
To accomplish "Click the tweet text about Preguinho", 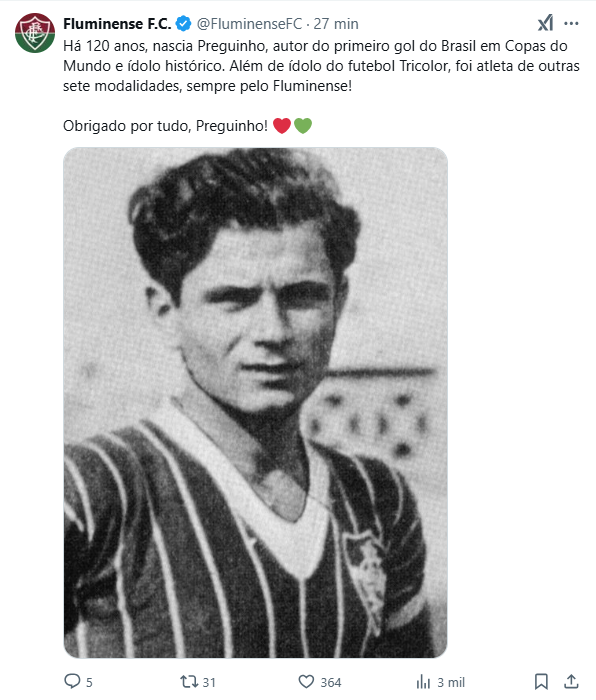I will coord(321,66).
